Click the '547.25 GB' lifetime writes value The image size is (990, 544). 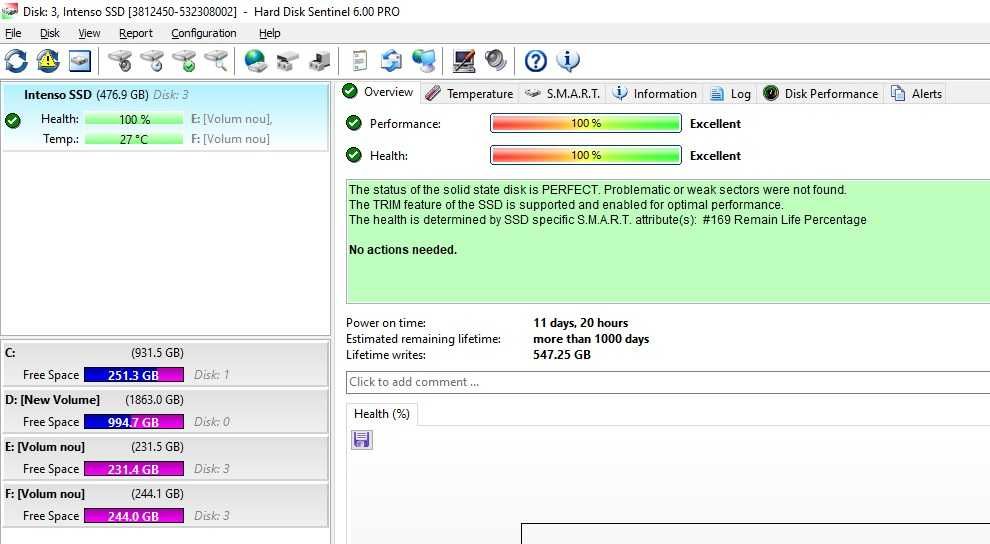tap(561, 355)
